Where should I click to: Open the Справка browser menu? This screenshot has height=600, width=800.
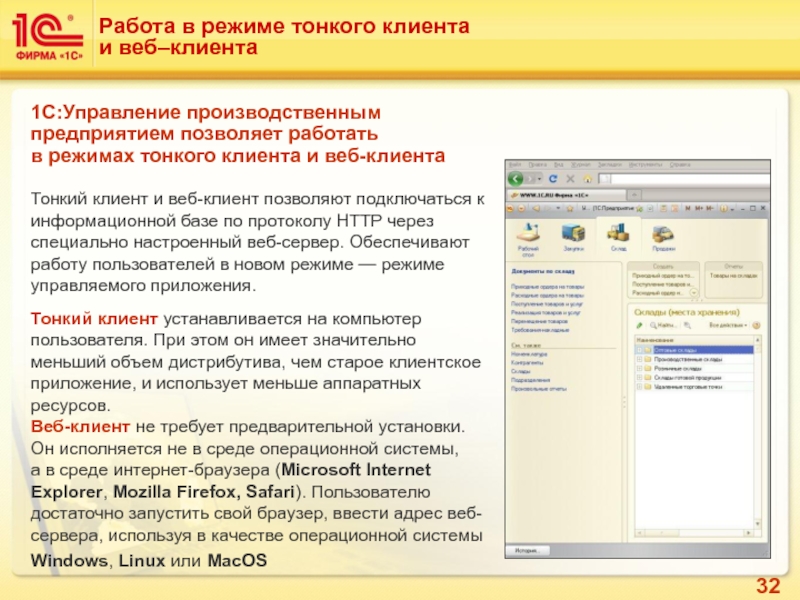click(680, 165)
